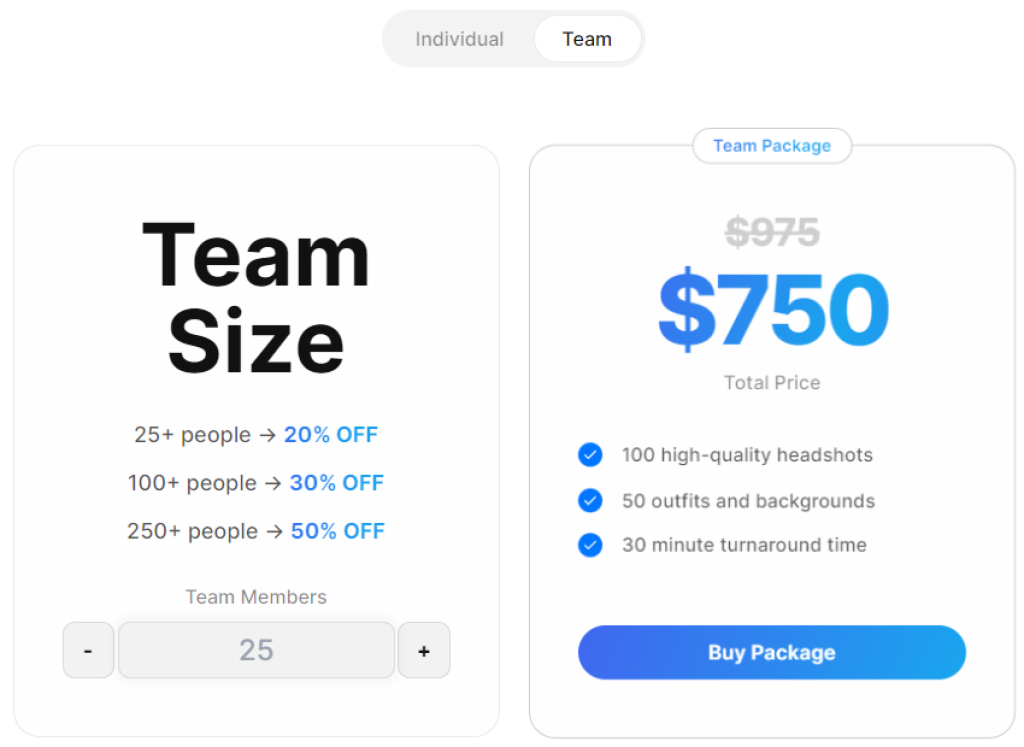Click the 50% OFF discount text
This screenshot has width=1024, height=747.
[x=337, y=531]
